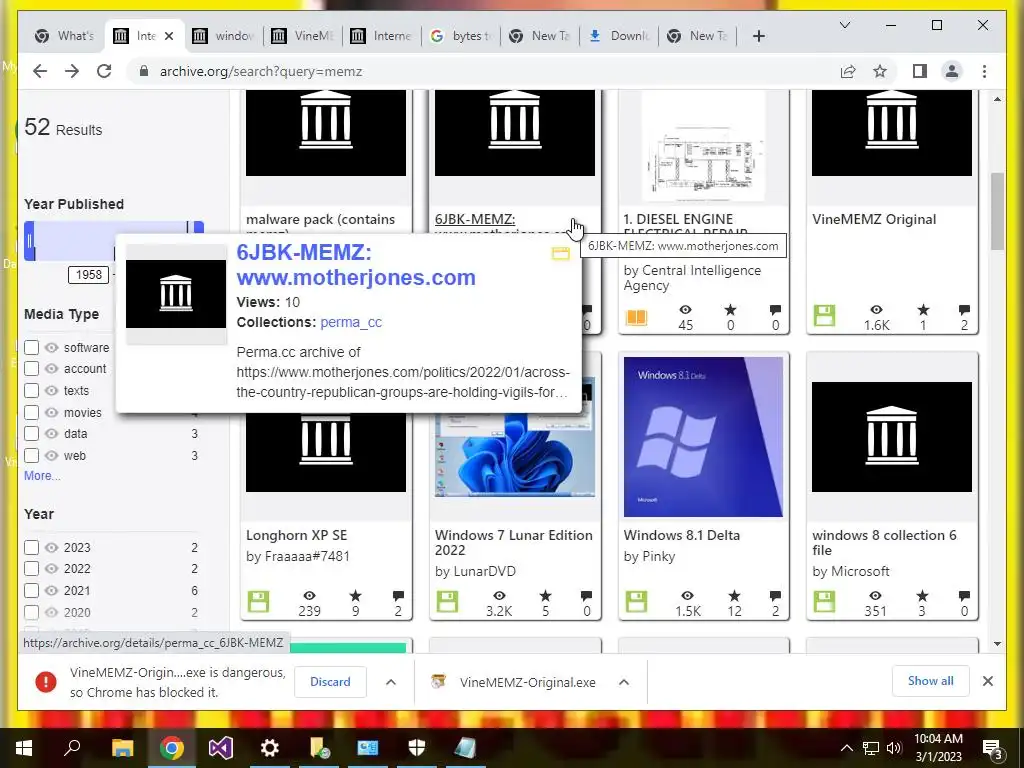Expand options for VineMEMZ-Original.exe download
The height and width of the screenshot is (768, 1024).
624,682
